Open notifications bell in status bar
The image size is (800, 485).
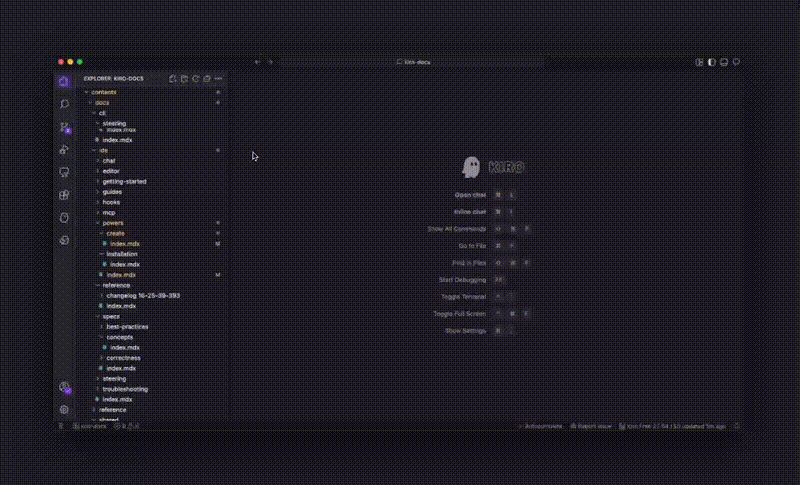(737, 426)
